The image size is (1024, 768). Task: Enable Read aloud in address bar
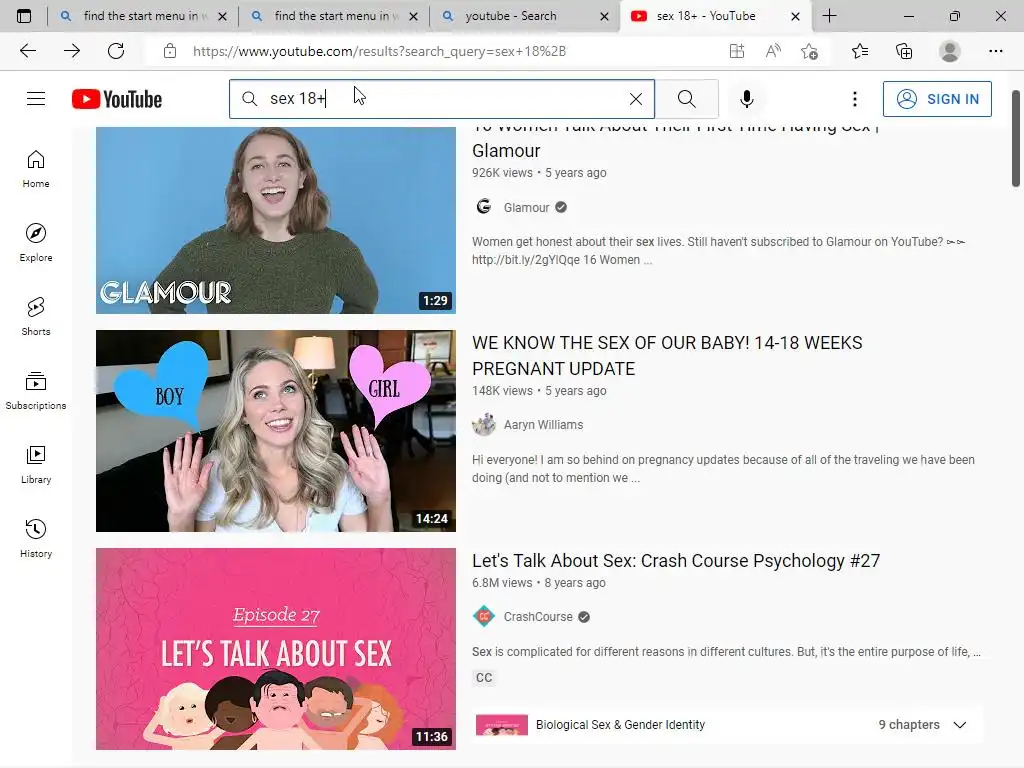773,51
